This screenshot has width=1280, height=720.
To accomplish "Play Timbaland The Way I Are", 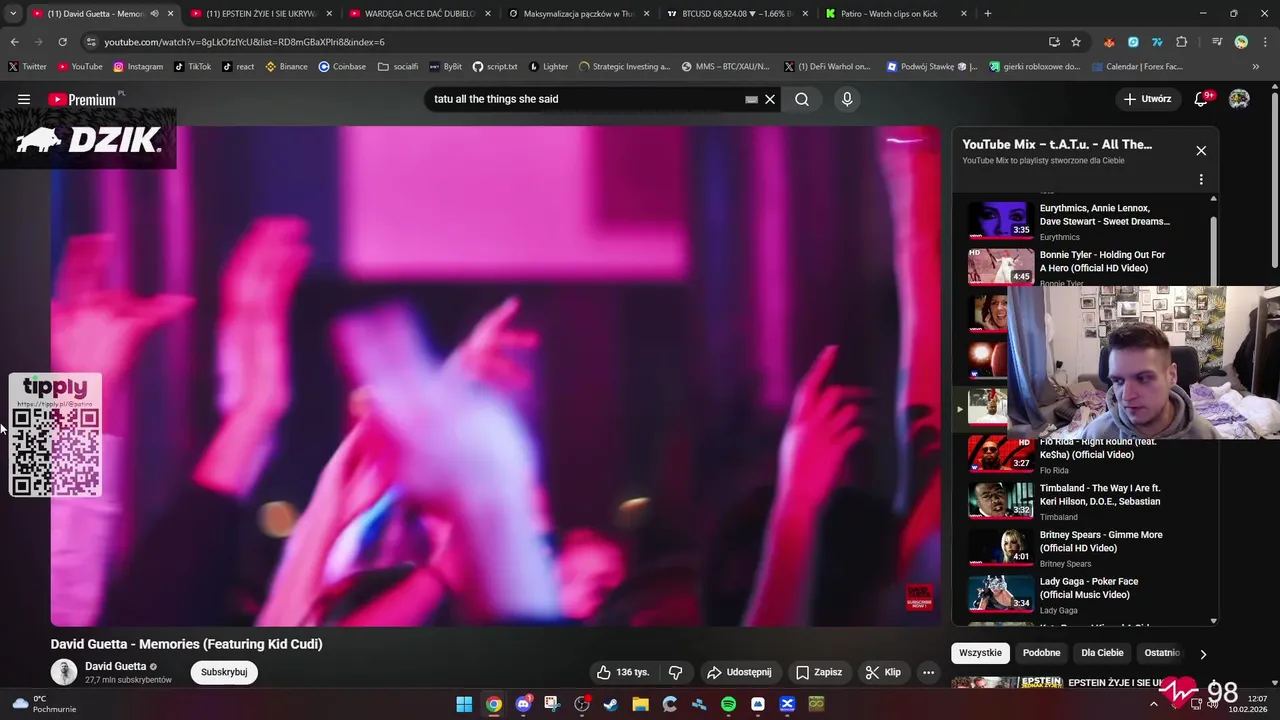I will tap(1080, 500).
